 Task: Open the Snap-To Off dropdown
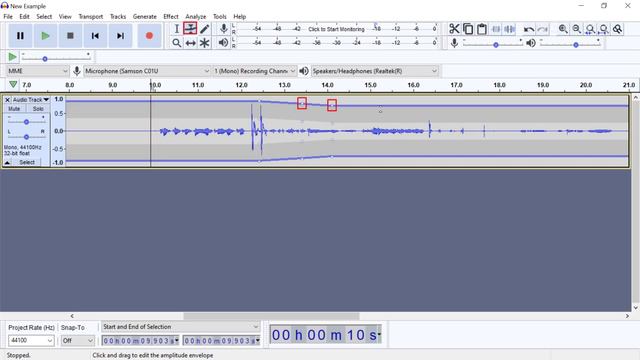78,340
